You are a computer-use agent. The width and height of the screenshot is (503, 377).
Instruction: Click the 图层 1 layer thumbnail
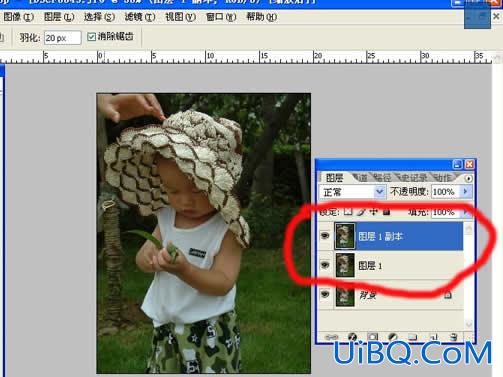pos(345,265)
